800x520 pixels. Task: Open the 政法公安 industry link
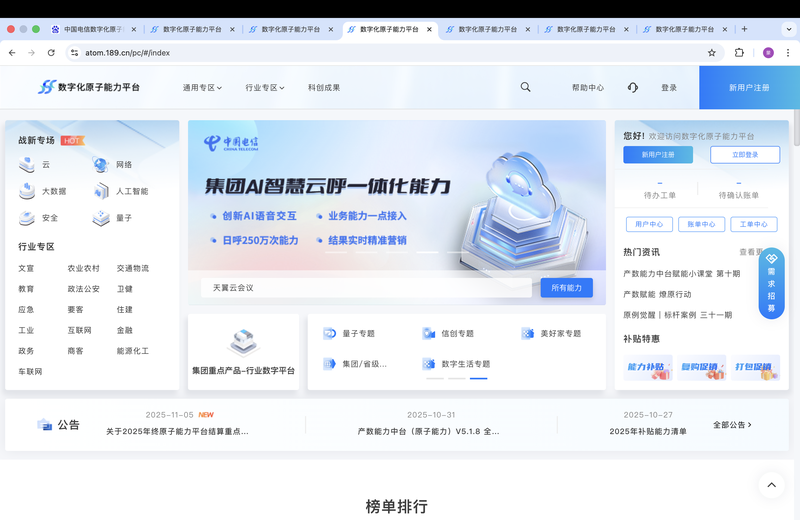[84, 289]
